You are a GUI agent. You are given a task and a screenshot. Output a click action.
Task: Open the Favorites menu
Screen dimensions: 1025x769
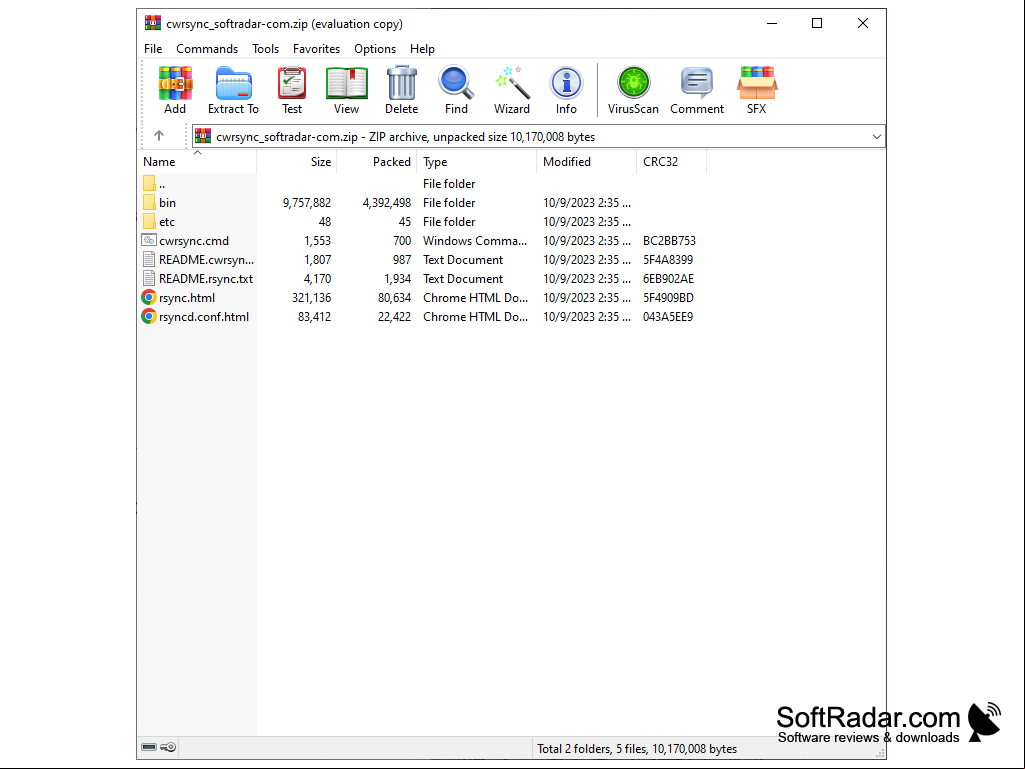pos(316,49)
